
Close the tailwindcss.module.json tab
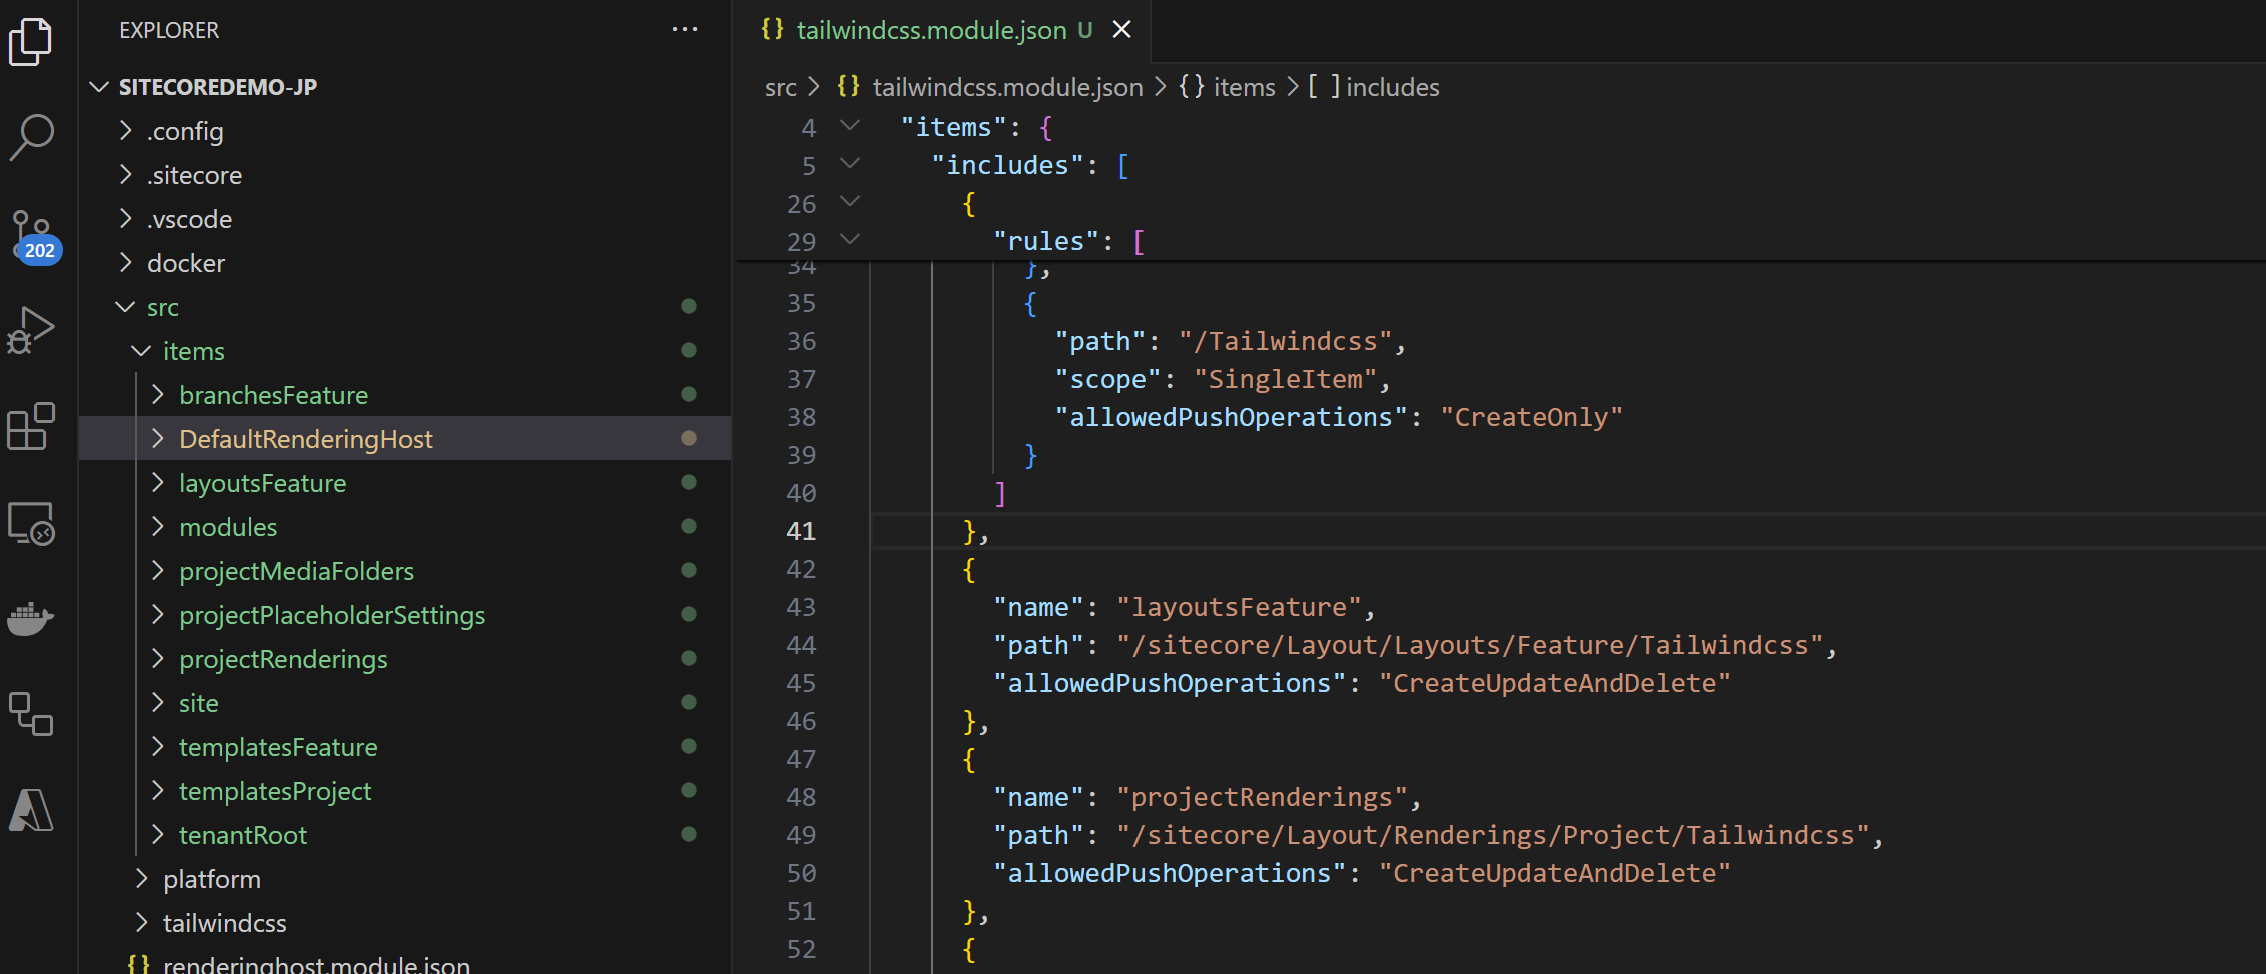[x=1122, y=30]
